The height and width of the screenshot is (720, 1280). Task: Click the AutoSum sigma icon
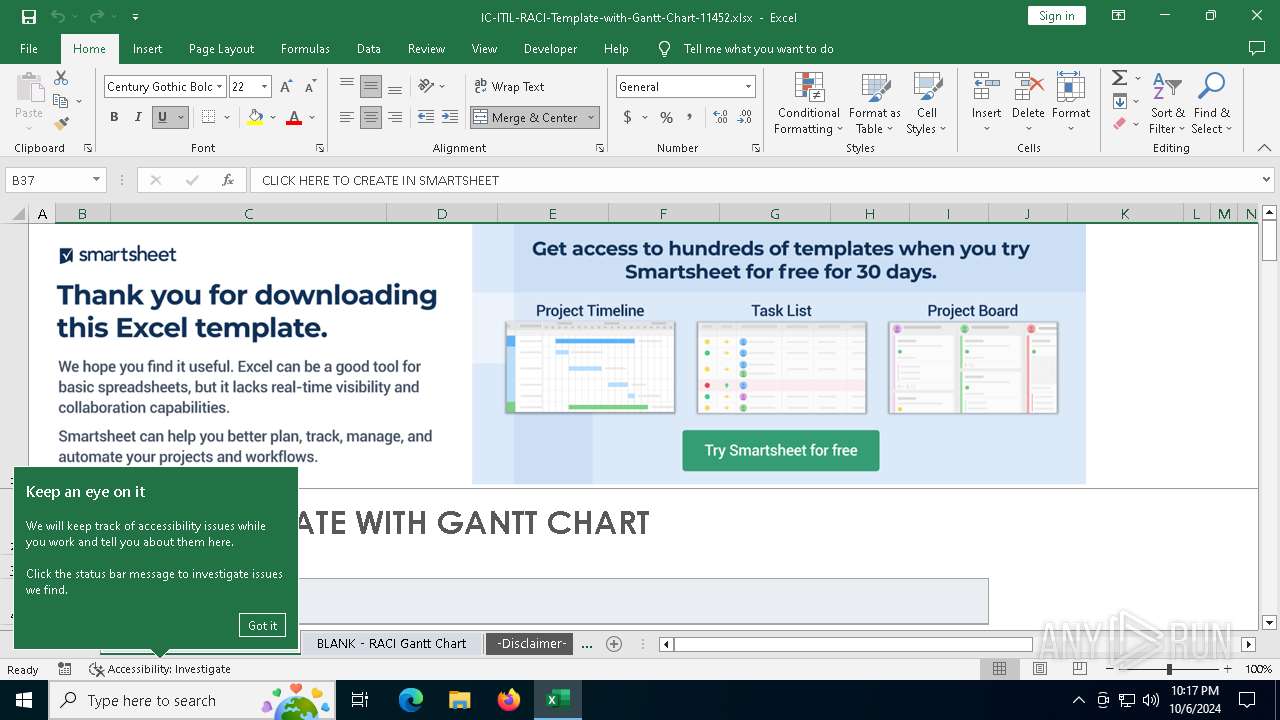(1120, 78)
